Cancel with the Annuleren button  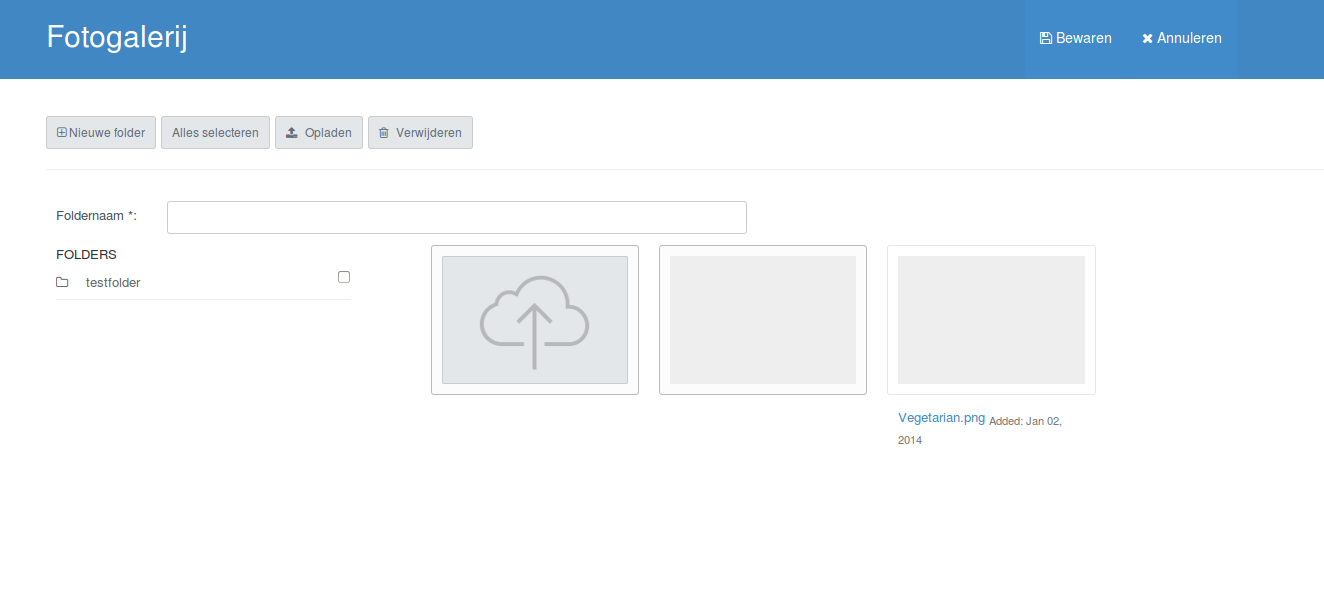tap(1181, 38)
